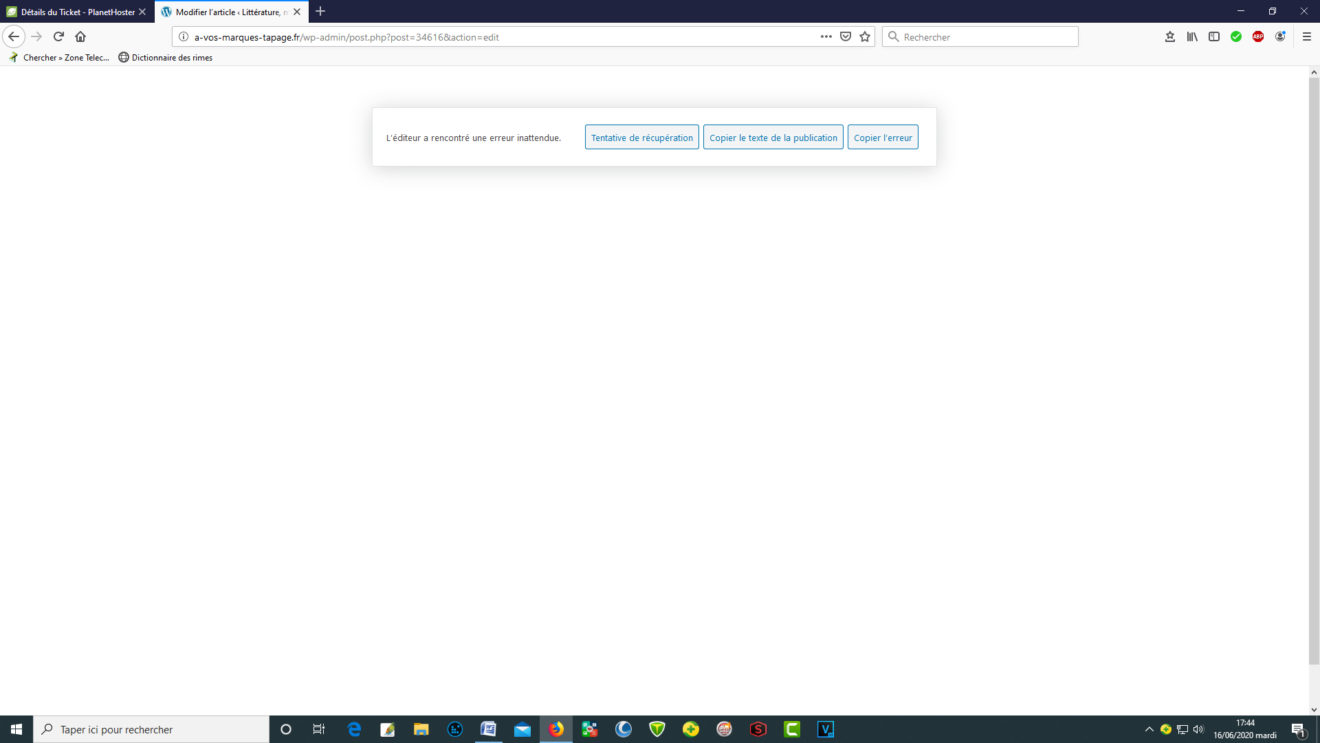Open Cortana from the taskbar
1320x743 pixels.
click(x=285, y=729)
